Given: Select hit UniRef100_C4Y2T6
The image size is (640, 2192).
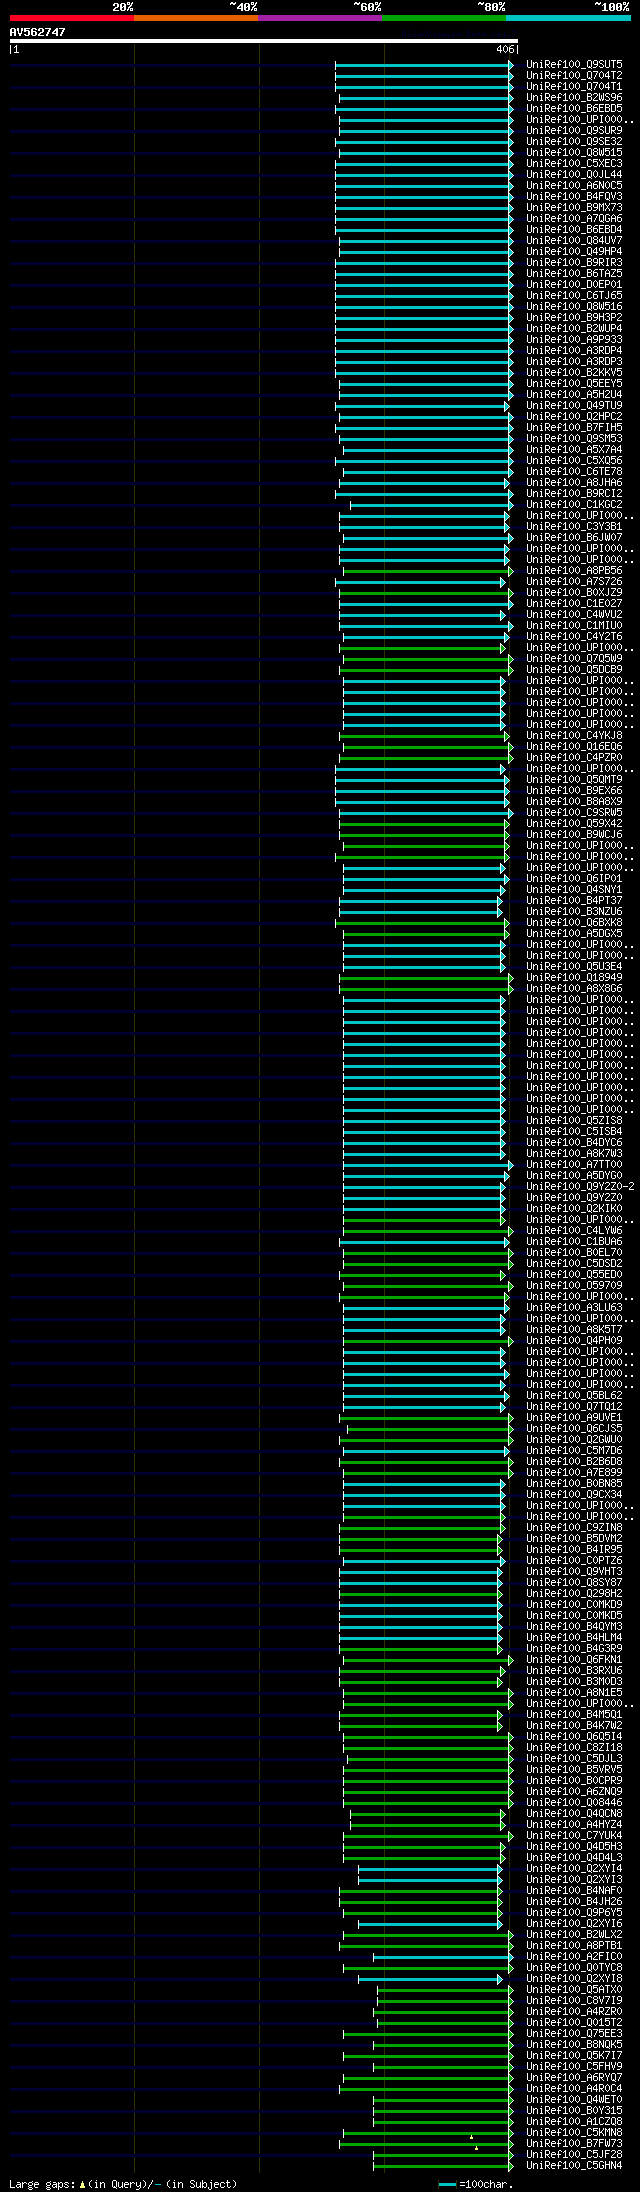Looking at the screenshot, I should click(574, 637).
